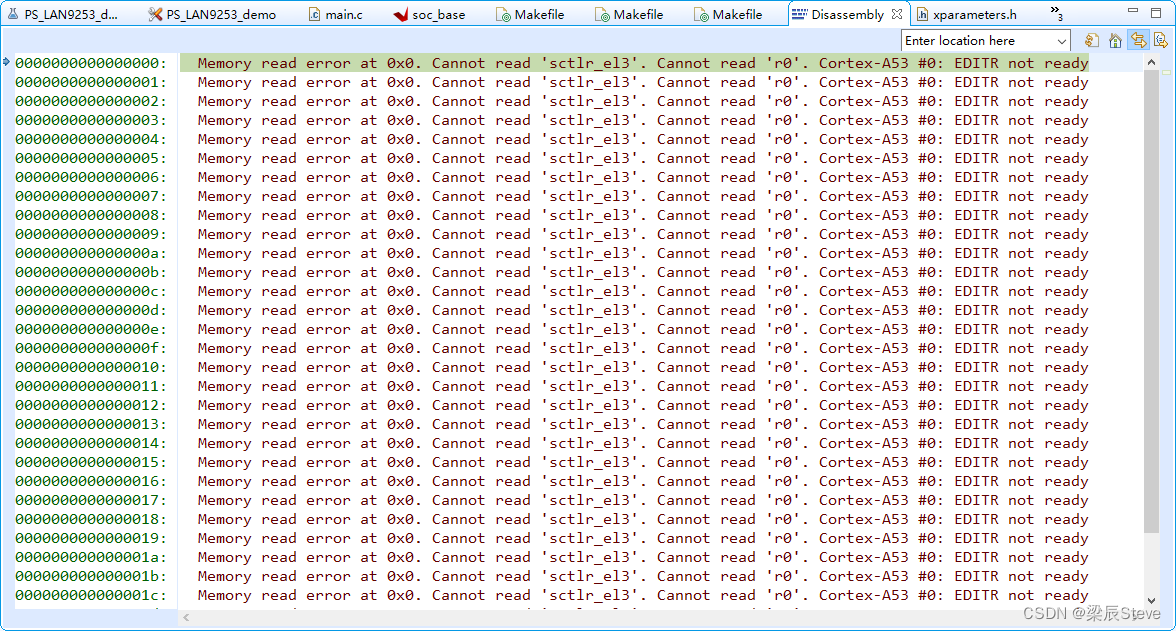This screenshot has width=1176, height=631.
Task: Click the keyboard icon on the Disassembly tab
Action: pos(798,14)
